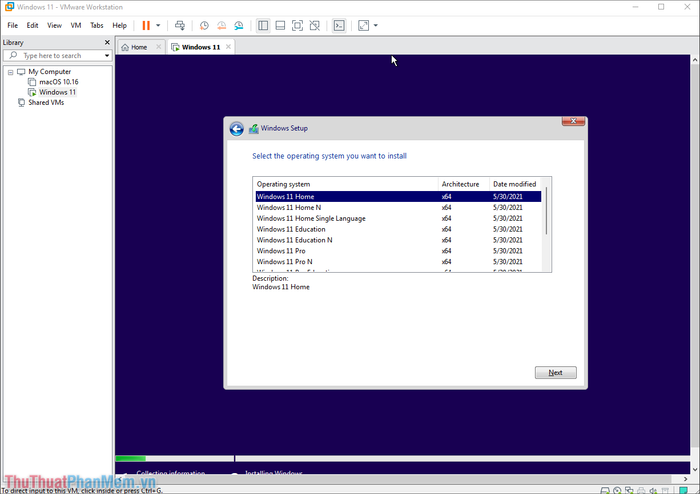
Task: Select Windows 11 Education N edition
Action: click(x=398, y=240)
